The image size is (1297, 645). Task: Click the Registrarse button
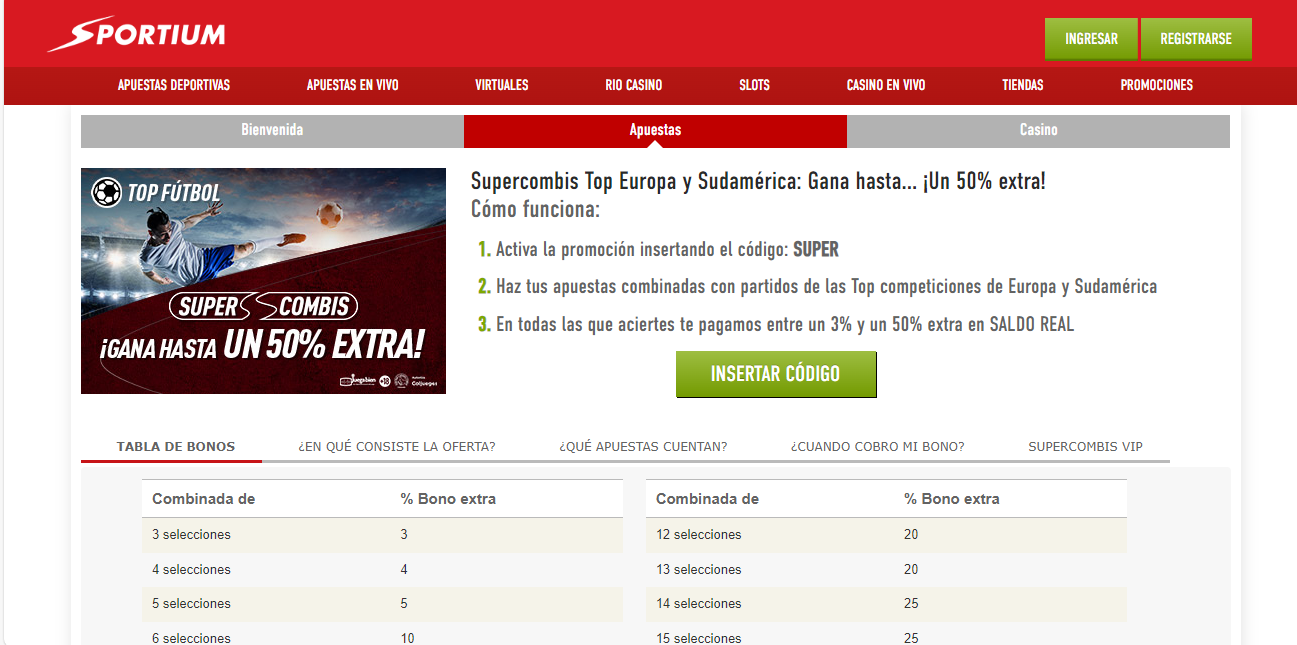1196,38
